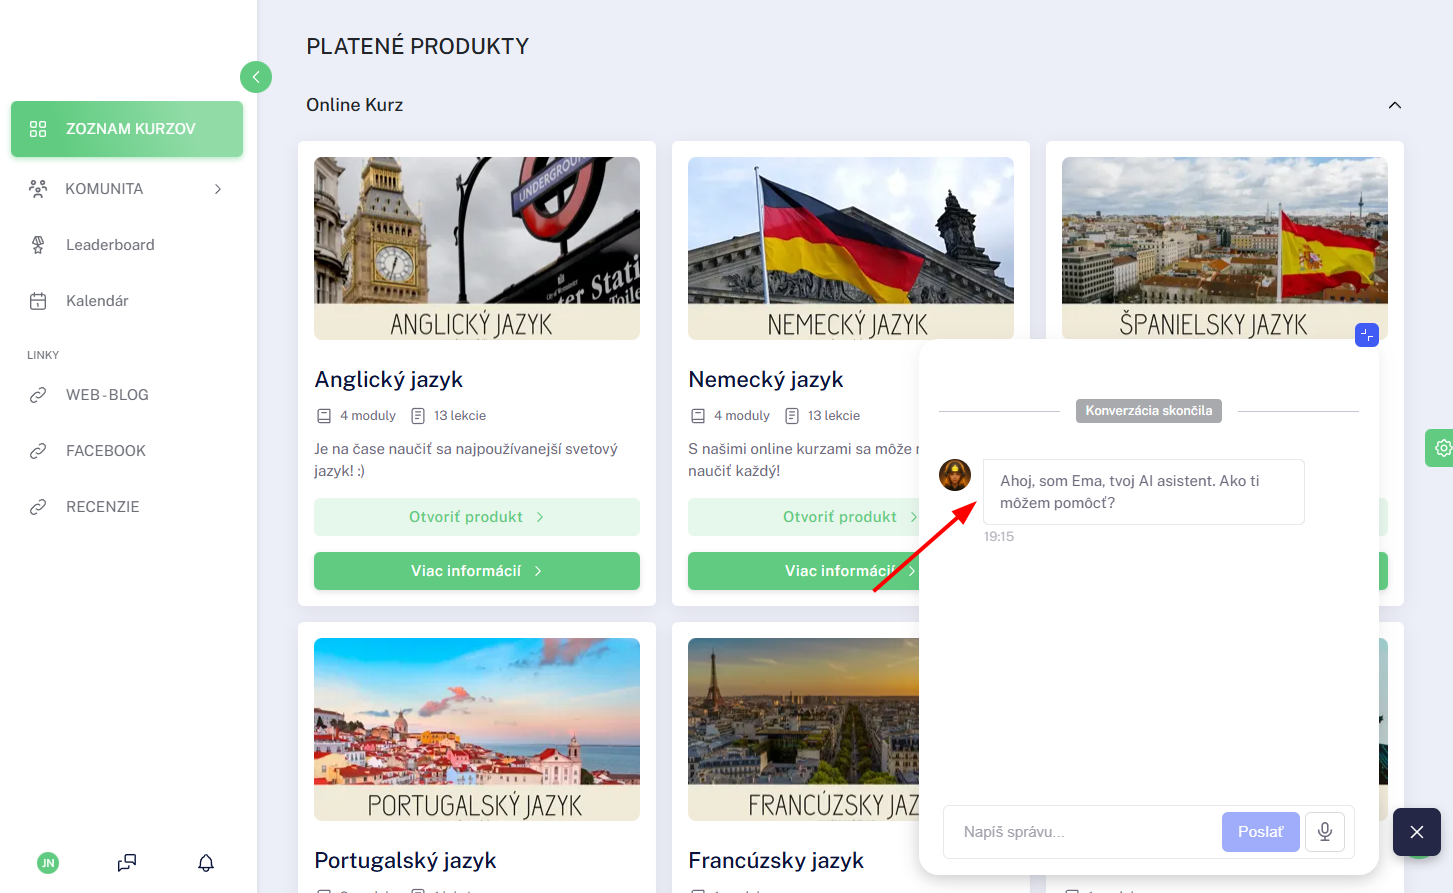Screen dimensions: 1453x893
Task: Click the JN user avatar
Action: pos(48,863)
